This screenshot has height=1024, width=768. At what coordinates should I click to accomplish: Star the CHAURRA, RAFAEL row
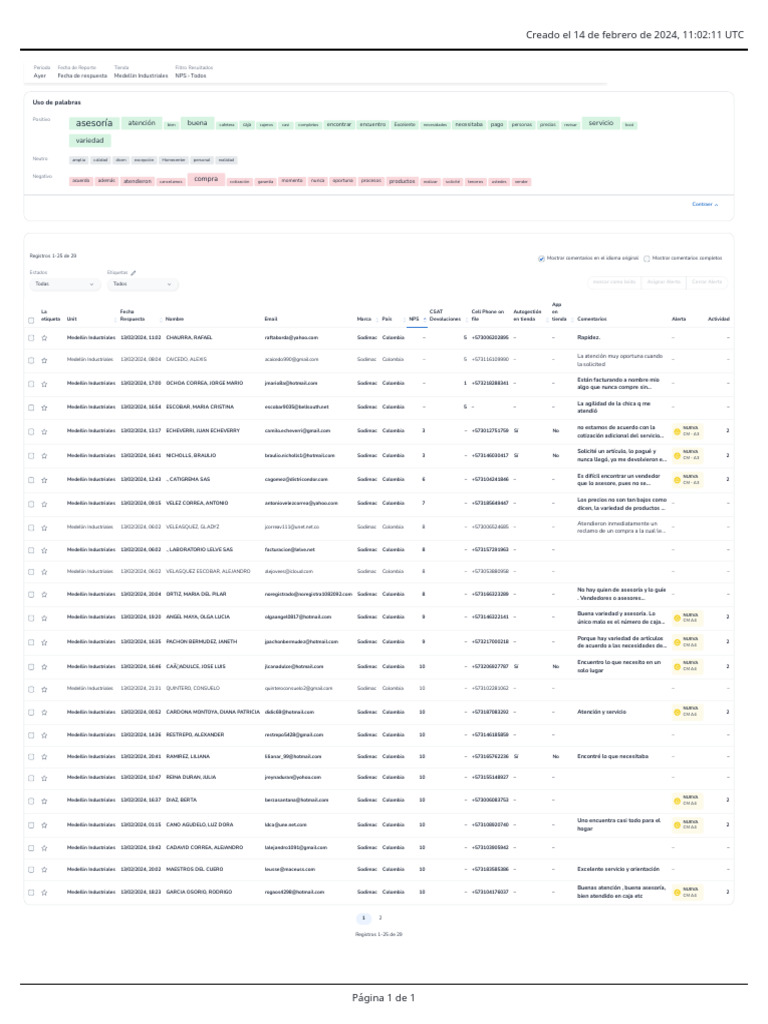click(x=44, y=338)
